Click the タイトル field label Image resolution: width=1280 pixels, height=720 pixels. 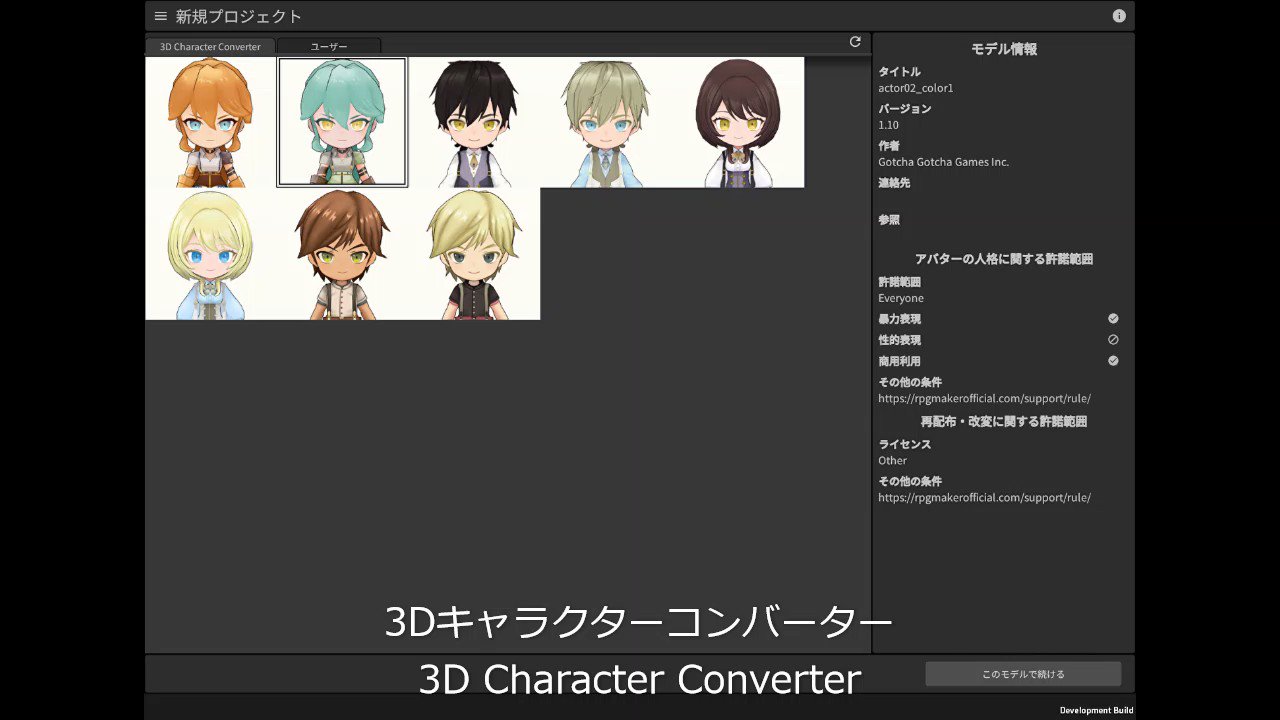[899, 72]
